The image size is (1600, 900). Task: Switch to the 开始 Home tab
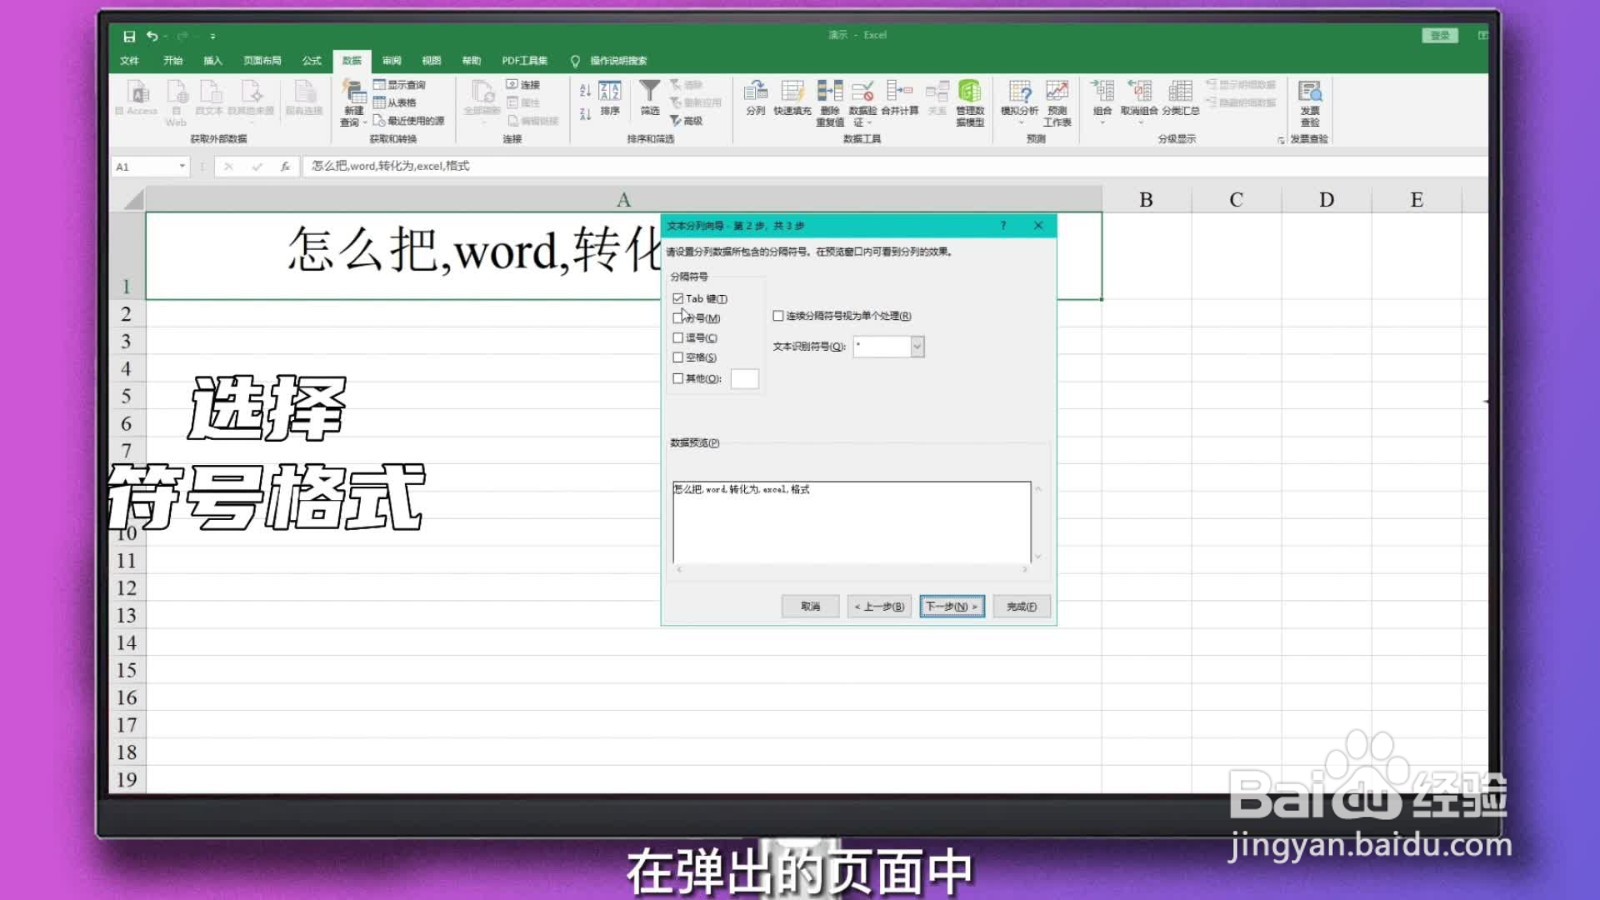(173, 61)
